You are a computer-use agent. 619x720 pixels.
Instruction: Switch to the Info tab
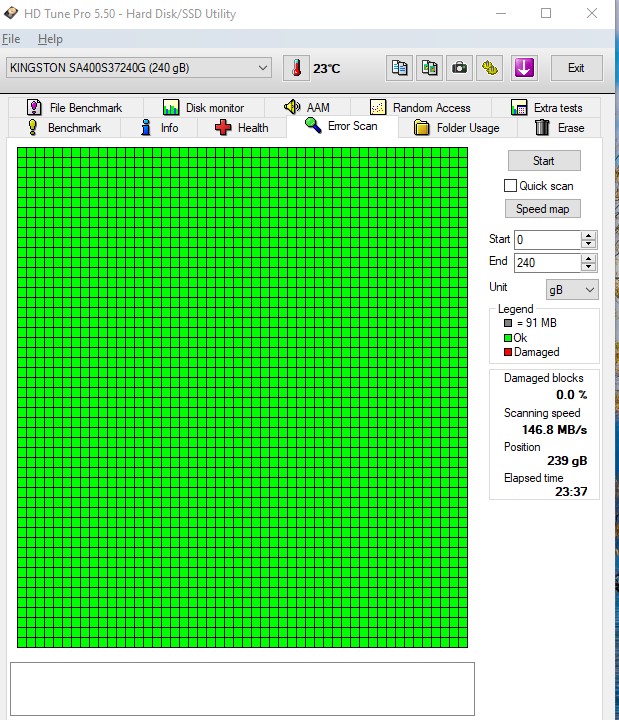[159, 128]
